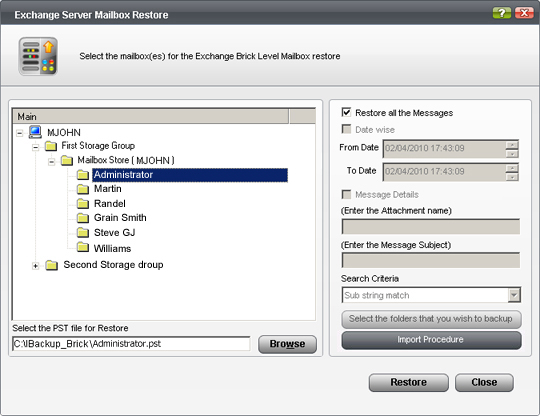The image size is (540, 416).
Task: Select the Martin mailbox
Action: coord(108,189)
